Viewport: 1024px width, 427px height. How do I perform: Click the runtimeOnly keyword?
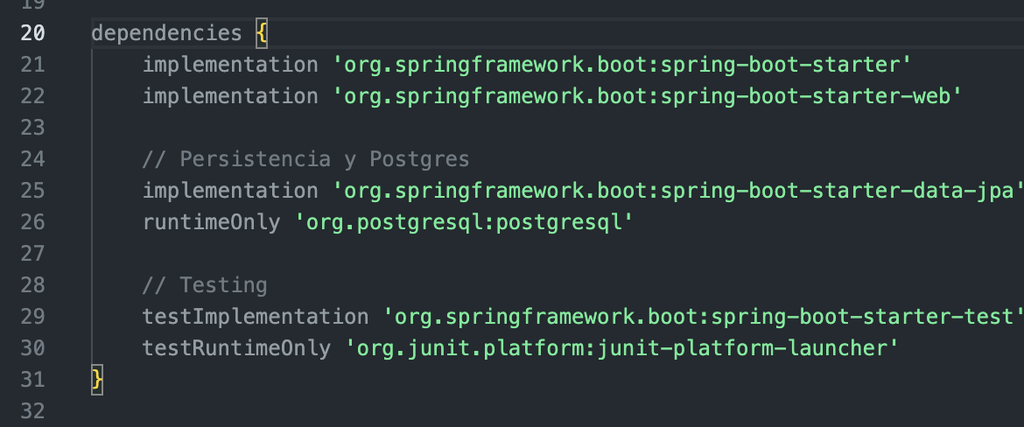point(212,223)
